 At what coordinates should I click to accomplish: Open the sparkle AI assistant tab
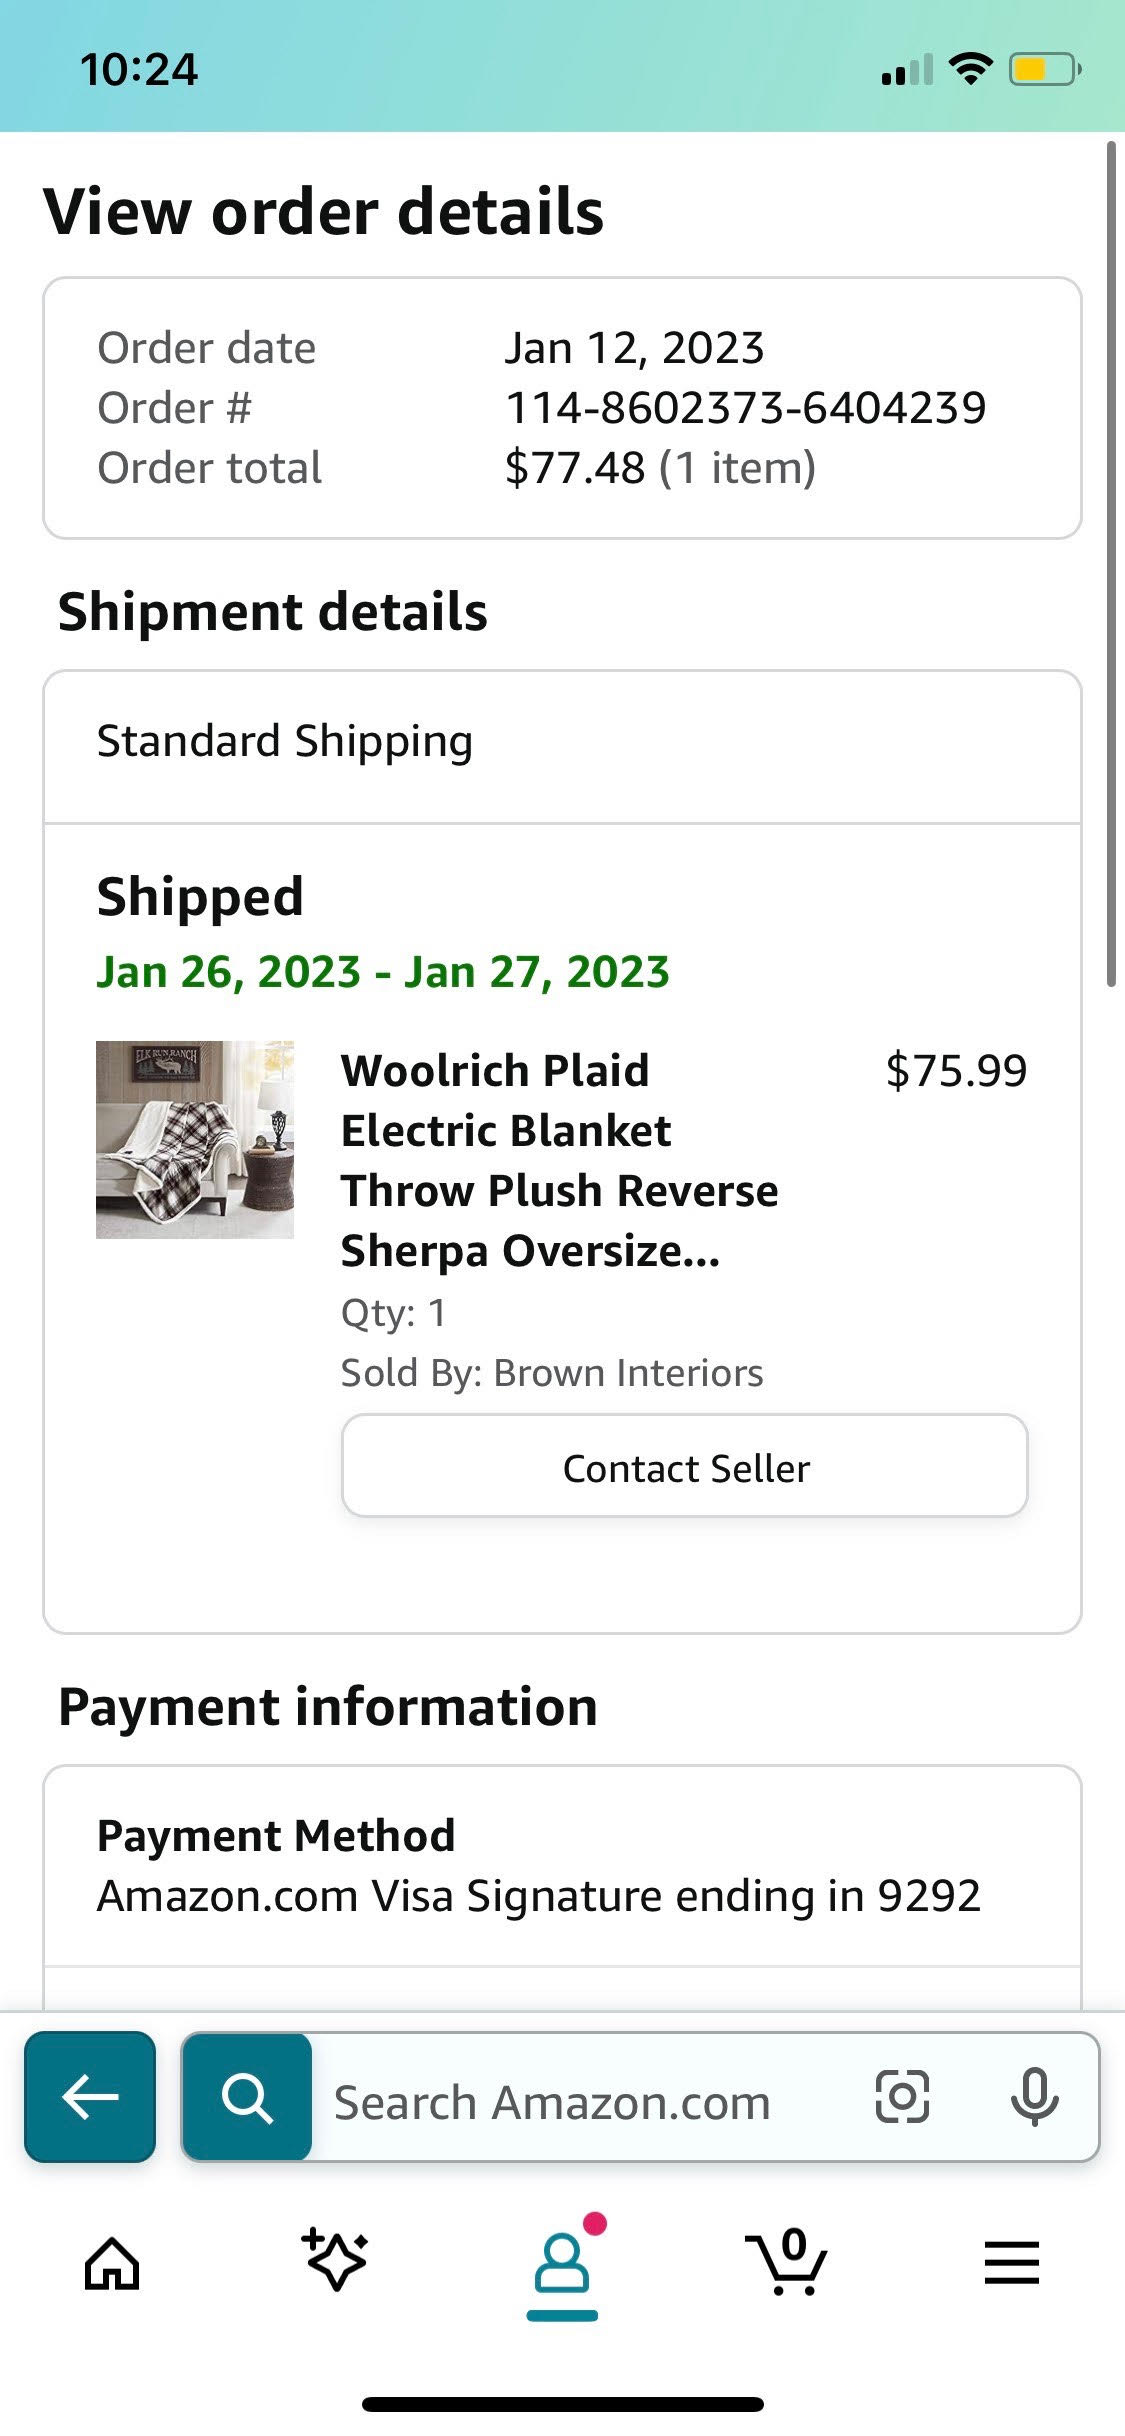click(x=336, y=2260)
